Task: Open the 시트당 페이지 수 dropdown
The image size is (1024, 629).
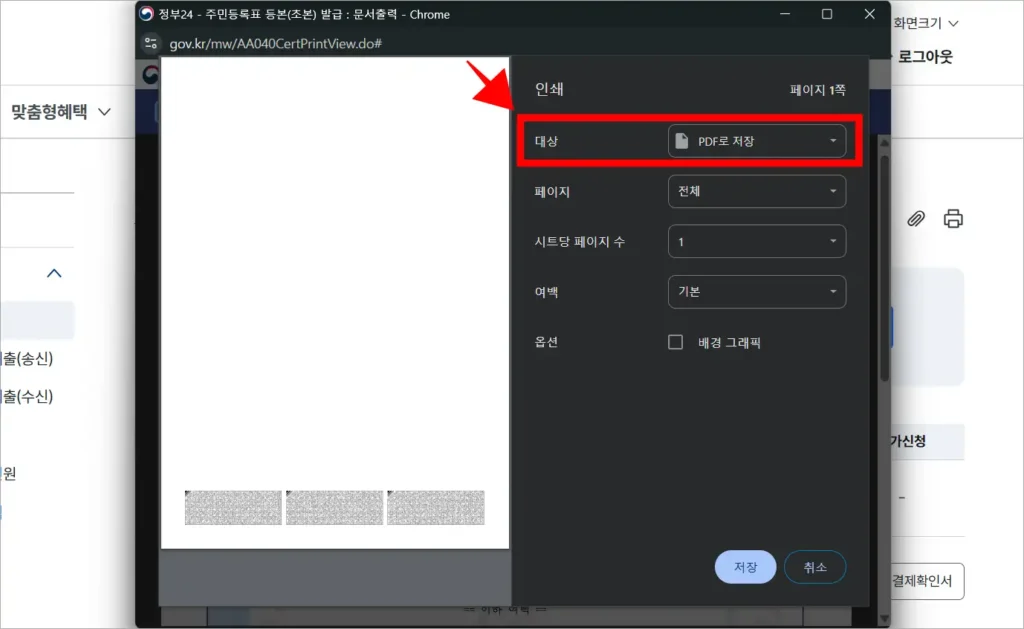Action: tap(757, 241)
